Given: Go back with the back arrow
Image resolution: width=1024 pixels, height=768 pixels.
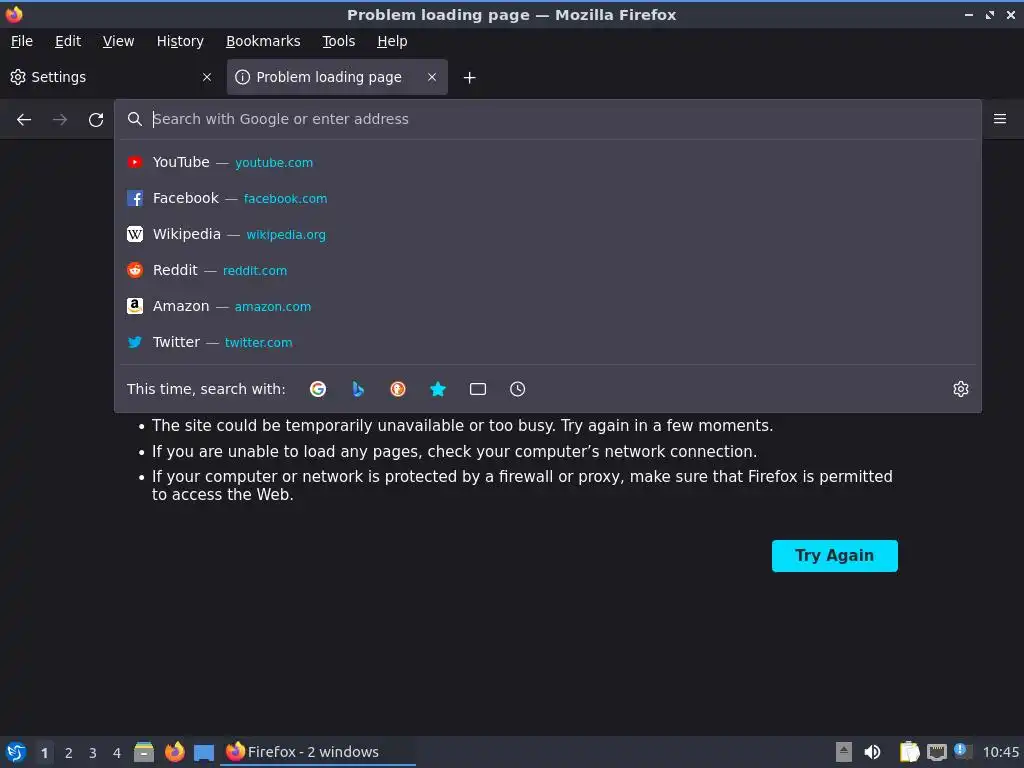Looking at the screenshot, I should pos(24,120).
